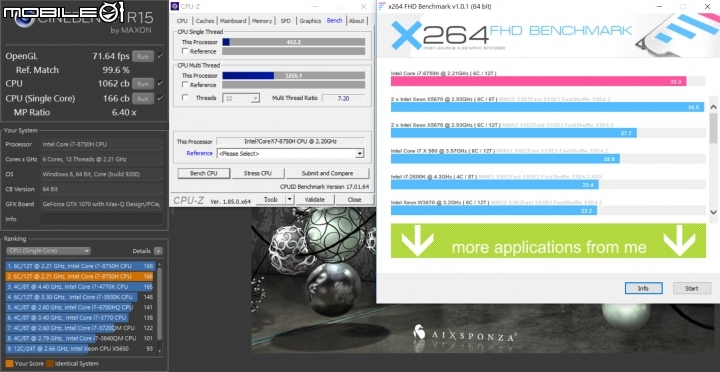Toggle the CPU (Single Core) checkmark
Image resolution: width=720 pixels, height=372 pixels.
(160, 98)
